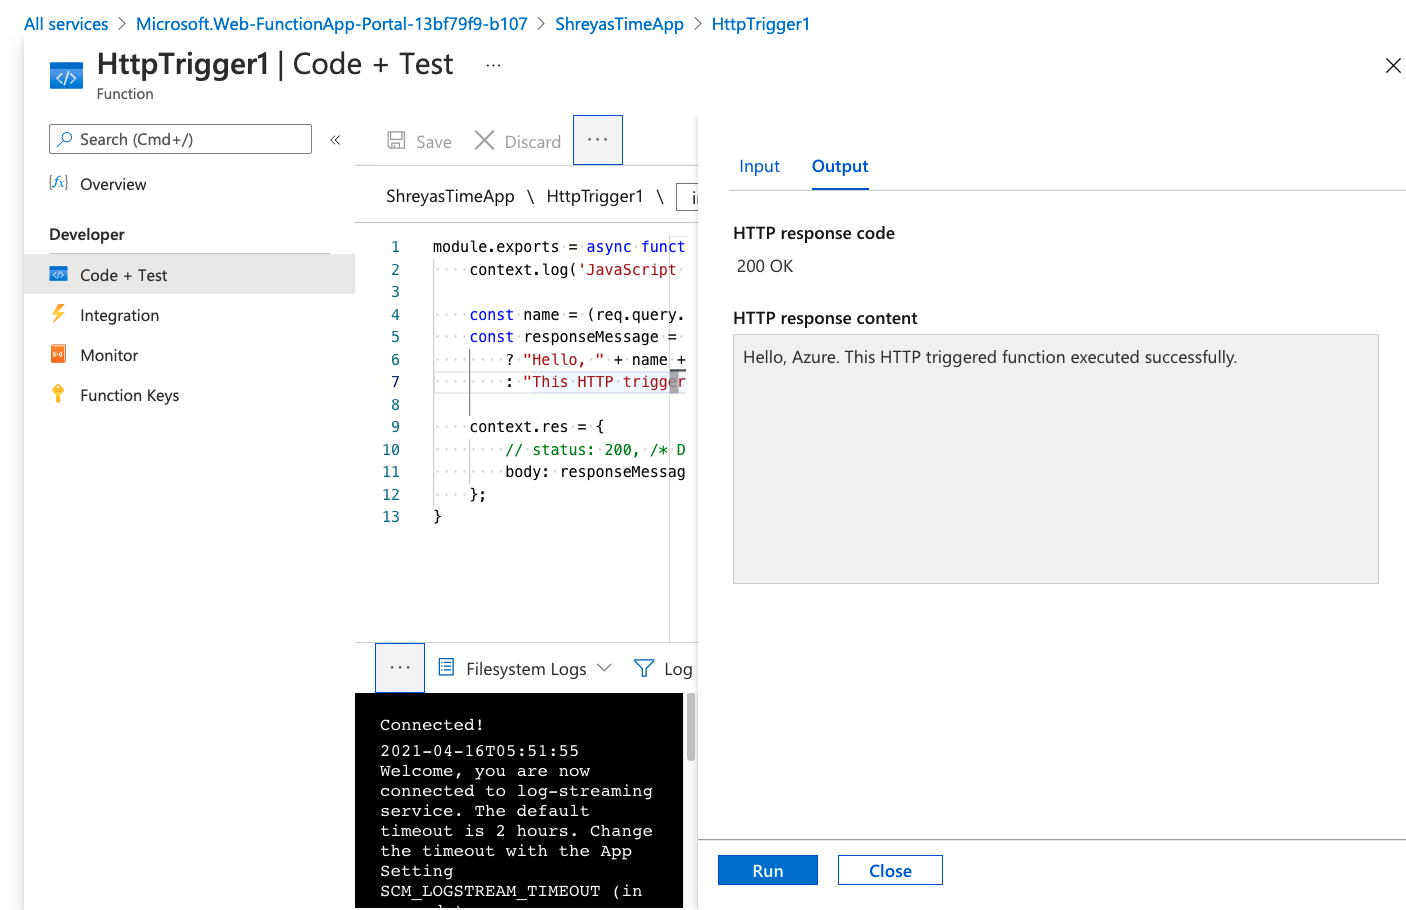Image resolution: width=1406 pixels, height=910 pixels.
Task: Click the commented status: 200 code line
Action: 595,450
